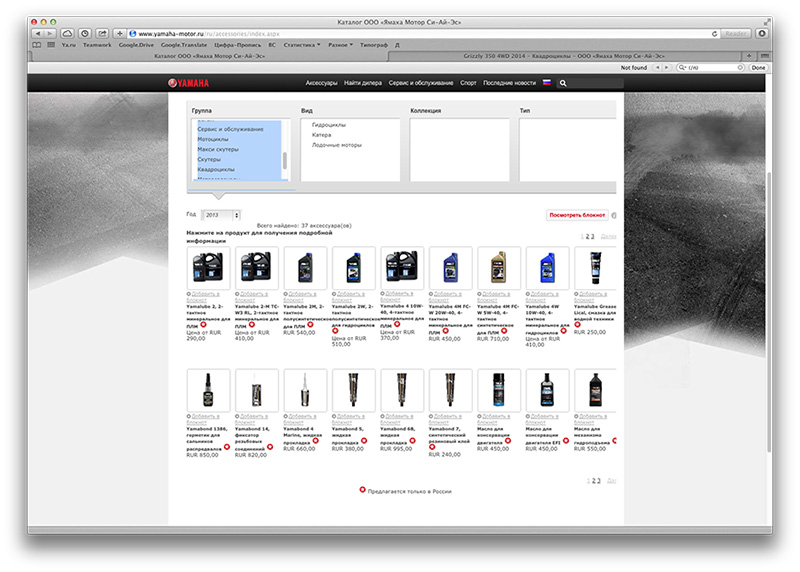This screenshot has height=572, width=800.
Task: Open the Год 2013 year dropdown
Action: 221,215
